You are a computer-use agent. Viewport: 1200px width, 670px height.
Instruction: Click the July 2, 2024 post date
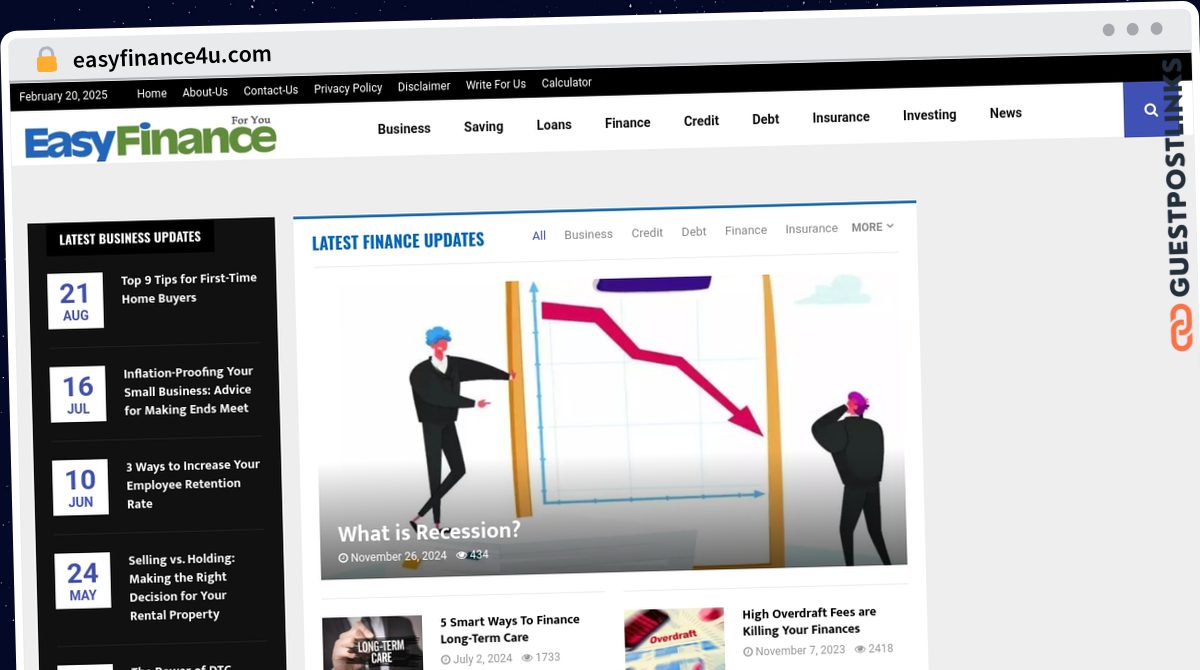pos(476,658)
